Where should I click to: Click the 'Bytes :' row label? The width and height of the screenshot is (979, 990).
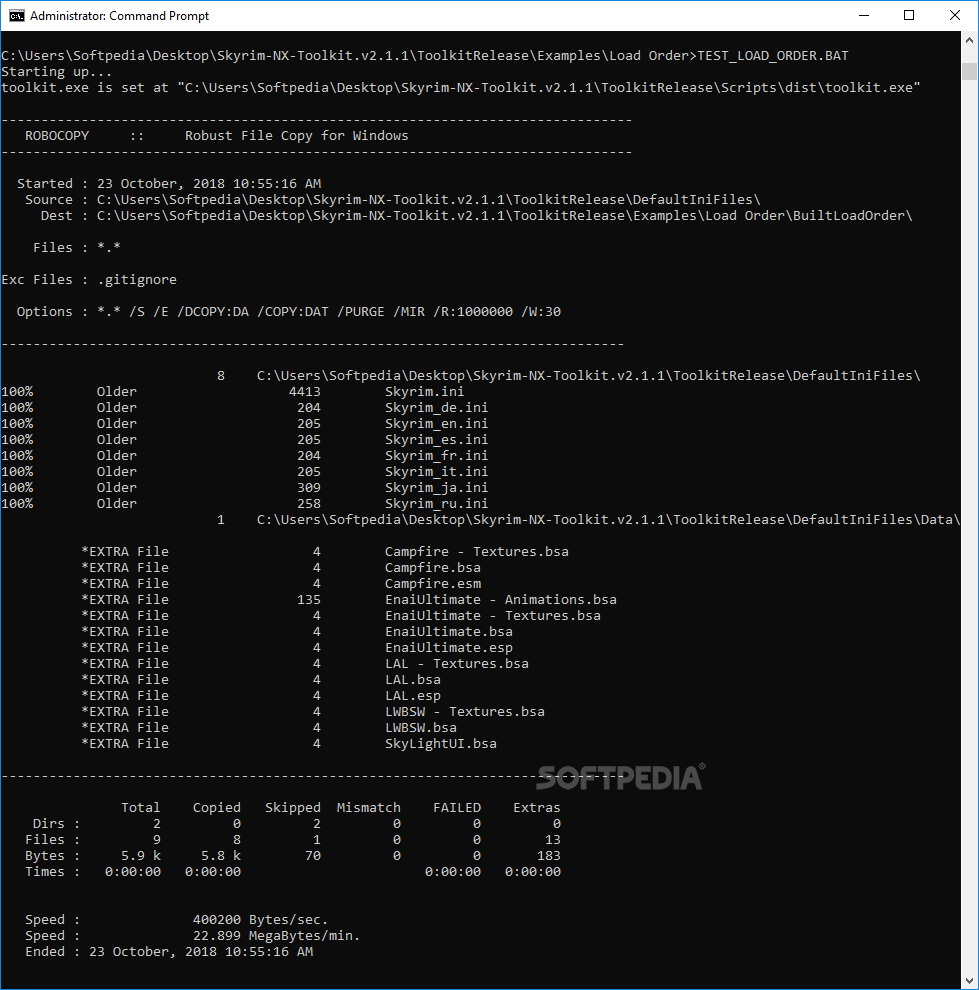(52, 856)
